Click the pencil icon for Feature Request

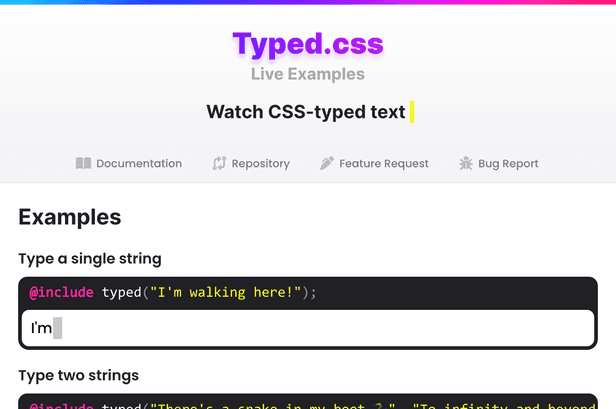(x=327, y=163)
